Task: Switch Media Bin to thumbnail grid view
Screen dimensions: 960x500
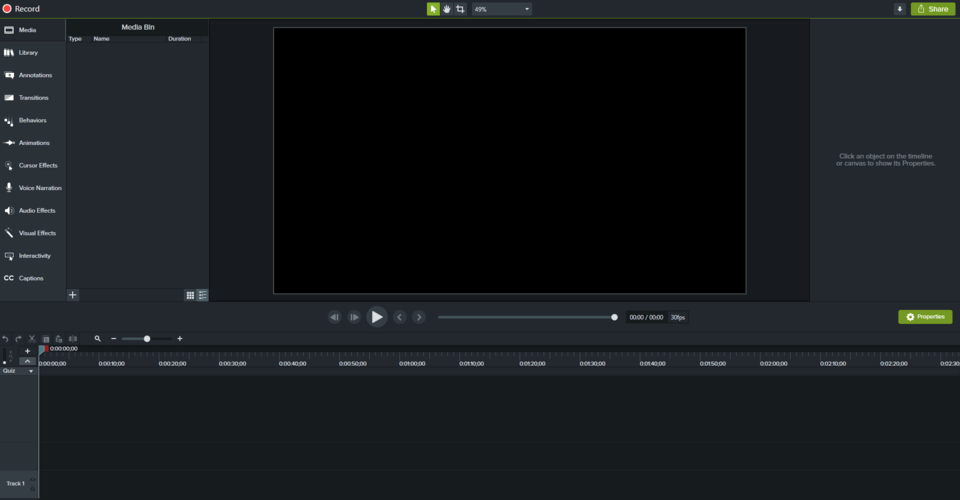Action: click(x=190, y=295)
